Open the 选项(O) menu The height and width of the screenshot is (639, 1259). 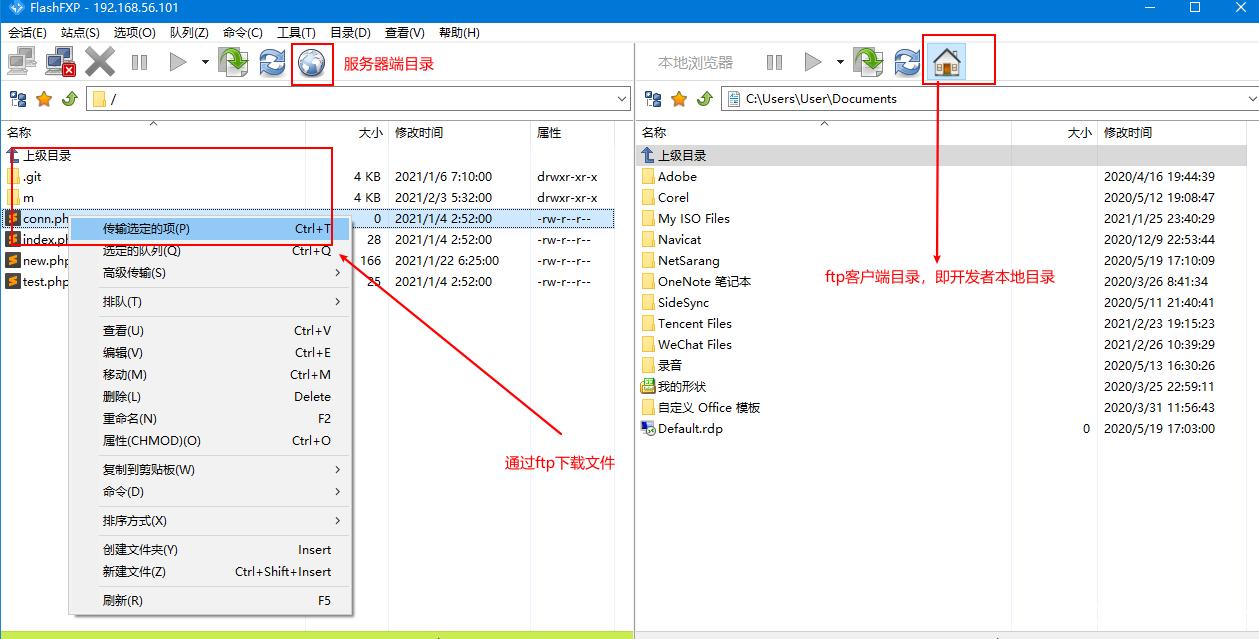134,33
